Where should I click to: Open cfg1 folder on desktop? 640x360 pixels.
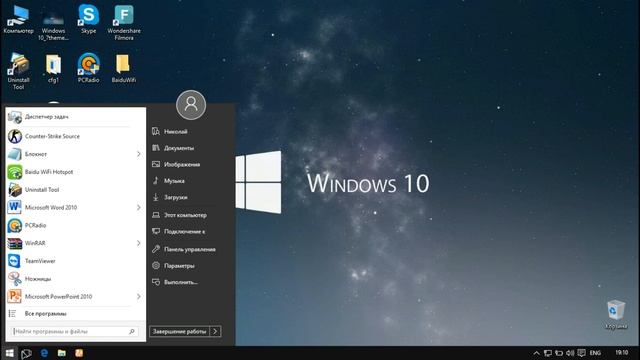point(53,68)
